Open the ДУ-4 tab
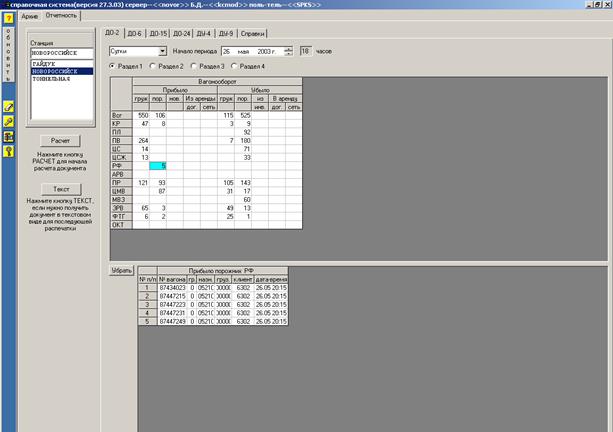Image resolution: width=613 pixels, height=432 pixels. tap(204, 34)
